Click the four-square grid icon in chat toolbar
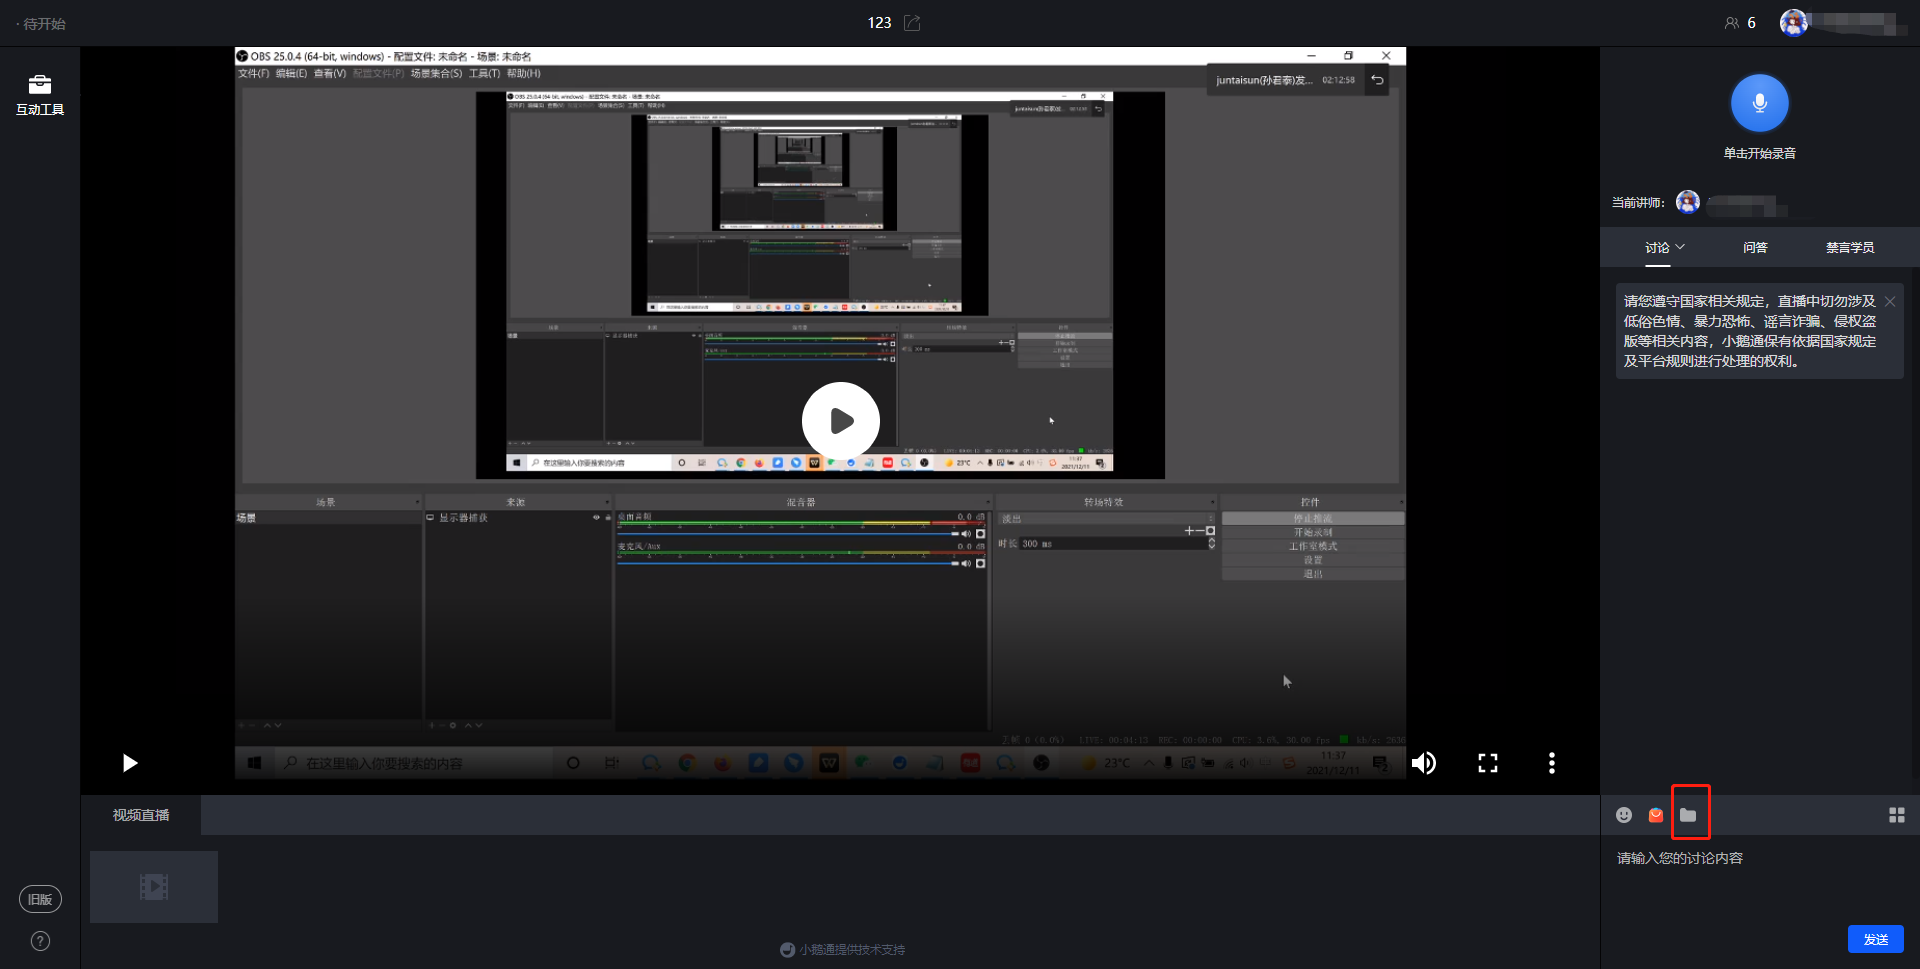Viewport: 1920px width, 969px height. tap(1896, 815)
